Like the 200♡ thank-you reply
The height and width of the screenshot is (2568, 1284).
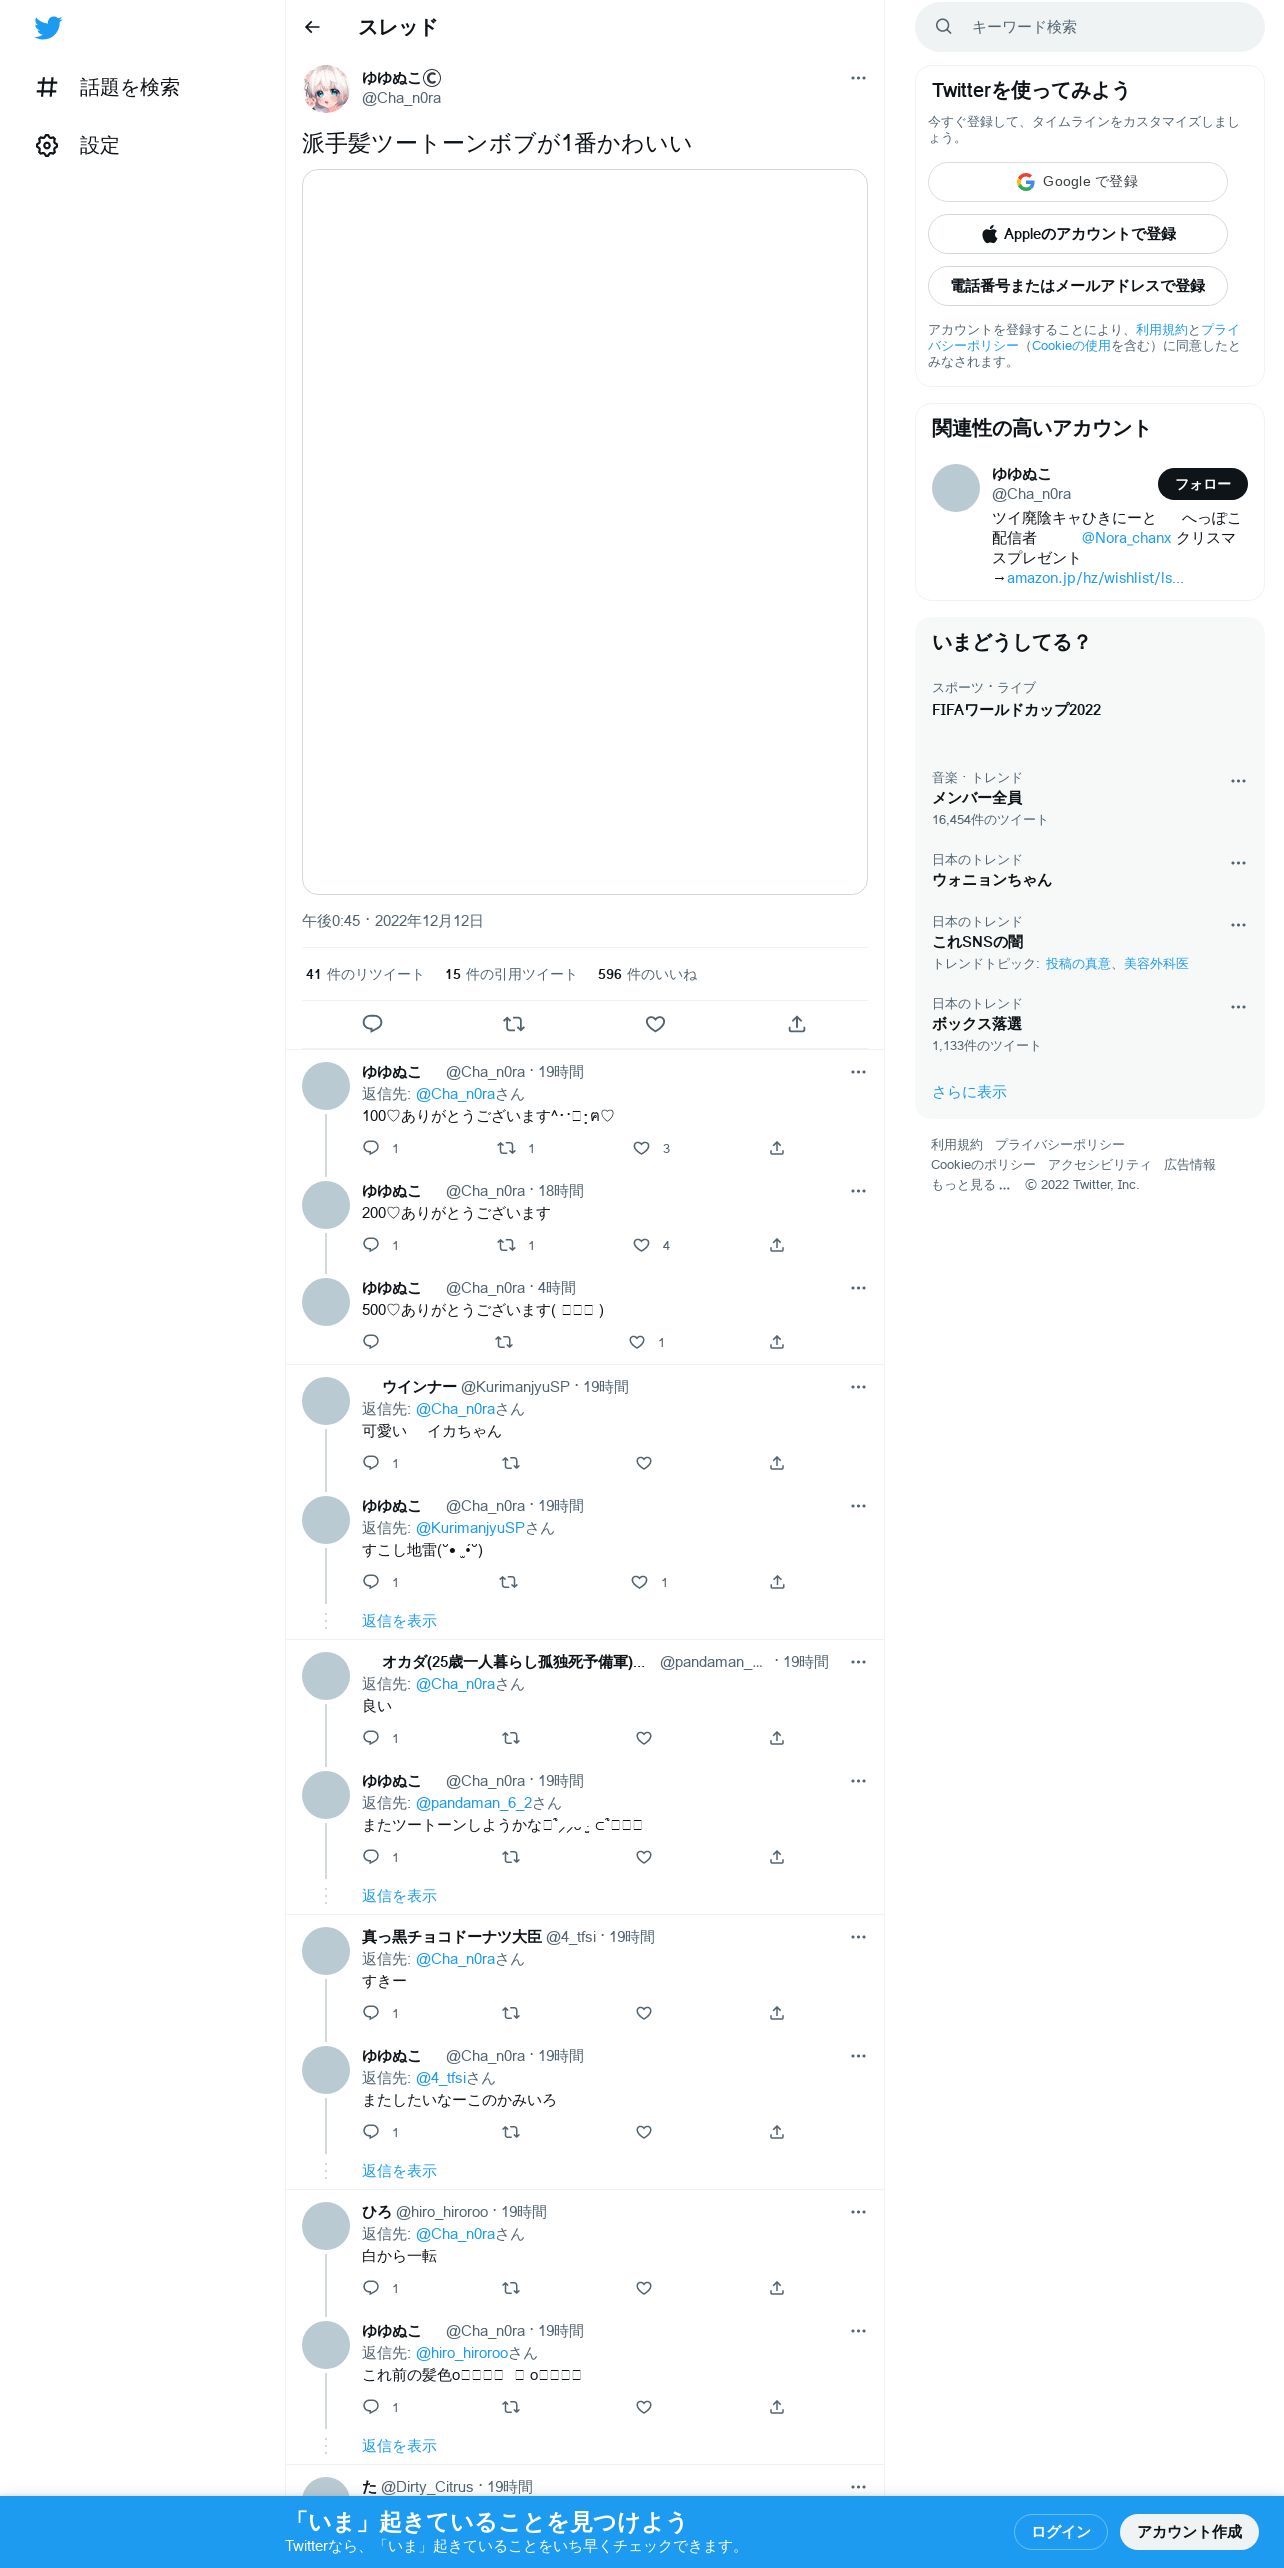coord(641,1245)
